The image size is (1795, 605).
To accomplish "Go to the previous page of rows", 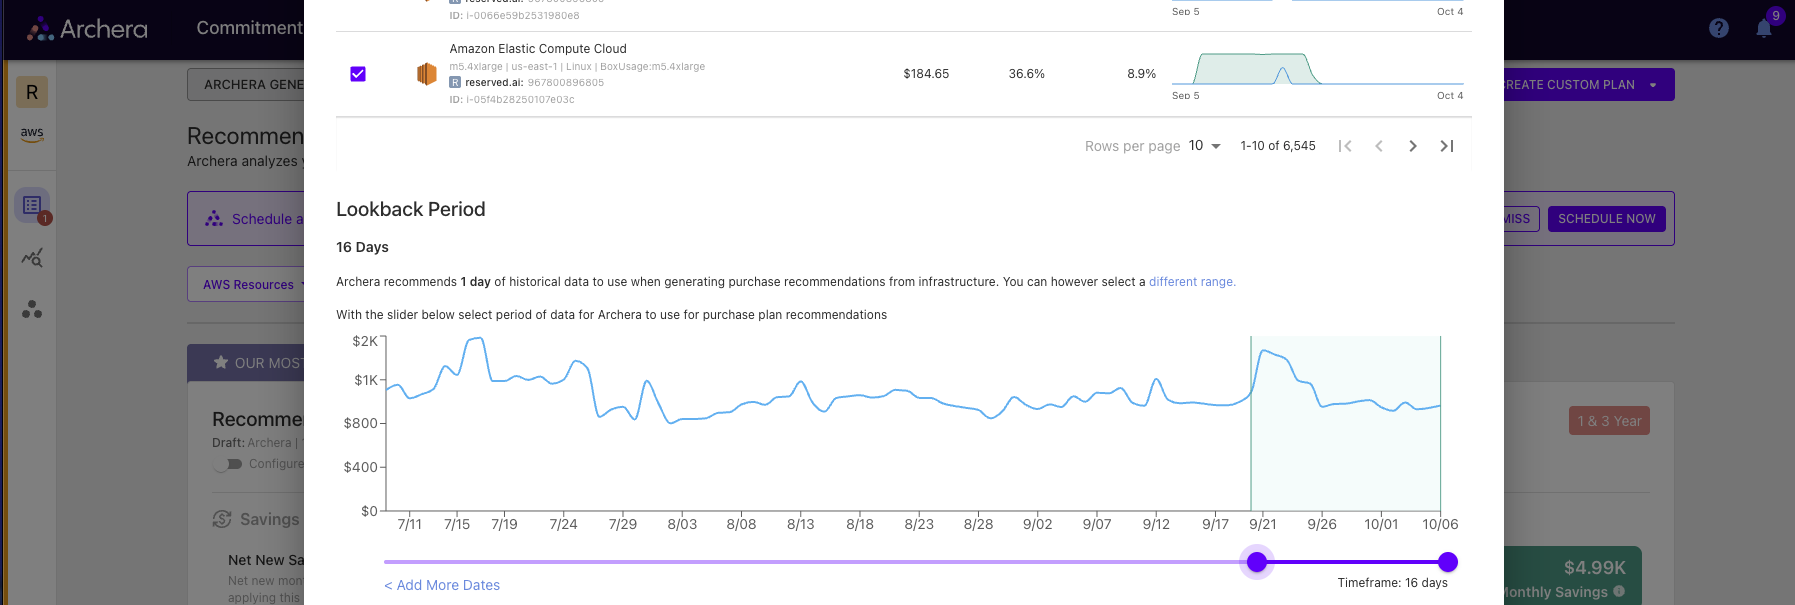I will 1379,146.
